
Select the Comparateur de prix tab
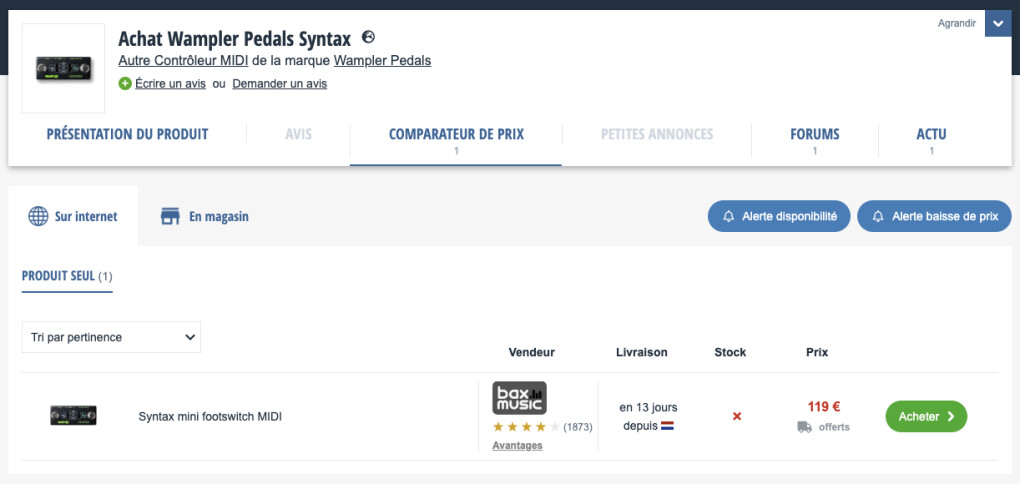click(x=456, y=140)
